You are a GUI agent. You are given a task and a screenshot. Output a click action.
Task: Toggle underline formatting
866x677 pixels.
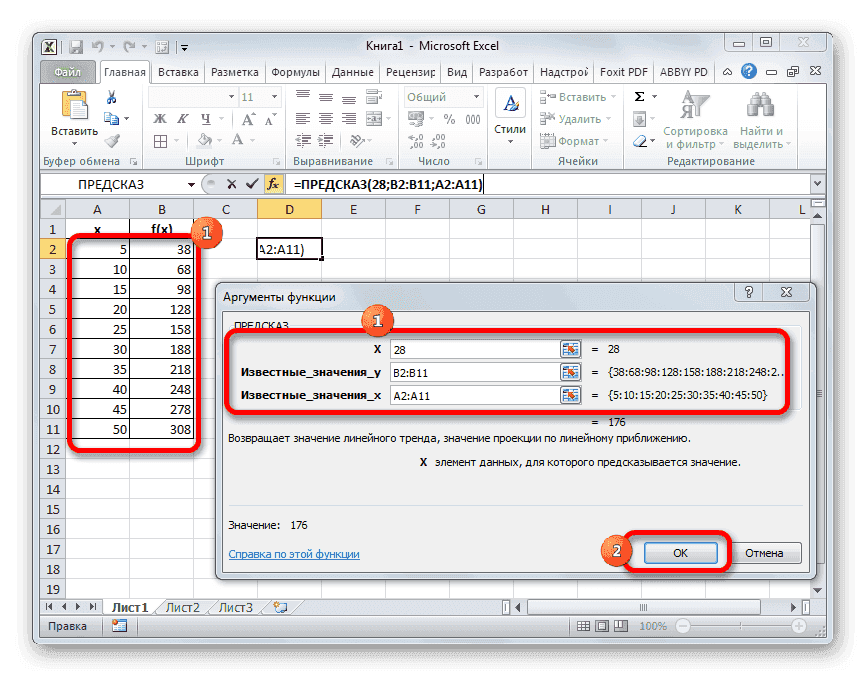[205, 118]
